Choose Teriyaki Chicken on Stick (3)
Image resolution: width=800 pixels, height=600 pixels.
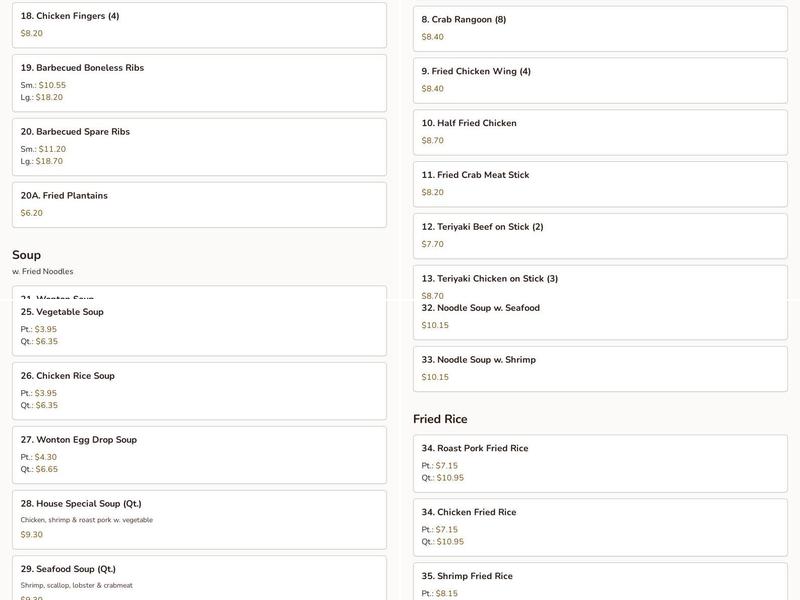click(x=601, y=283)
